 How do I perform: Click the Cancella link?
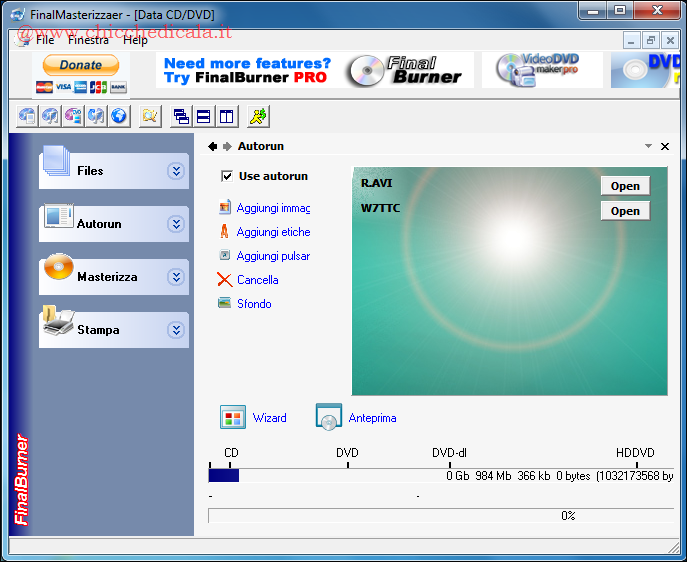257,280
